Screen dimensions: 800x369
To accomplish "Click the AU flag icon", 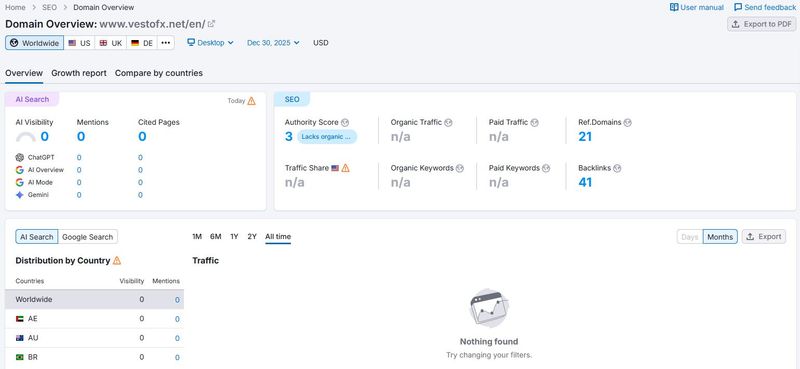I will pos(20,338).
